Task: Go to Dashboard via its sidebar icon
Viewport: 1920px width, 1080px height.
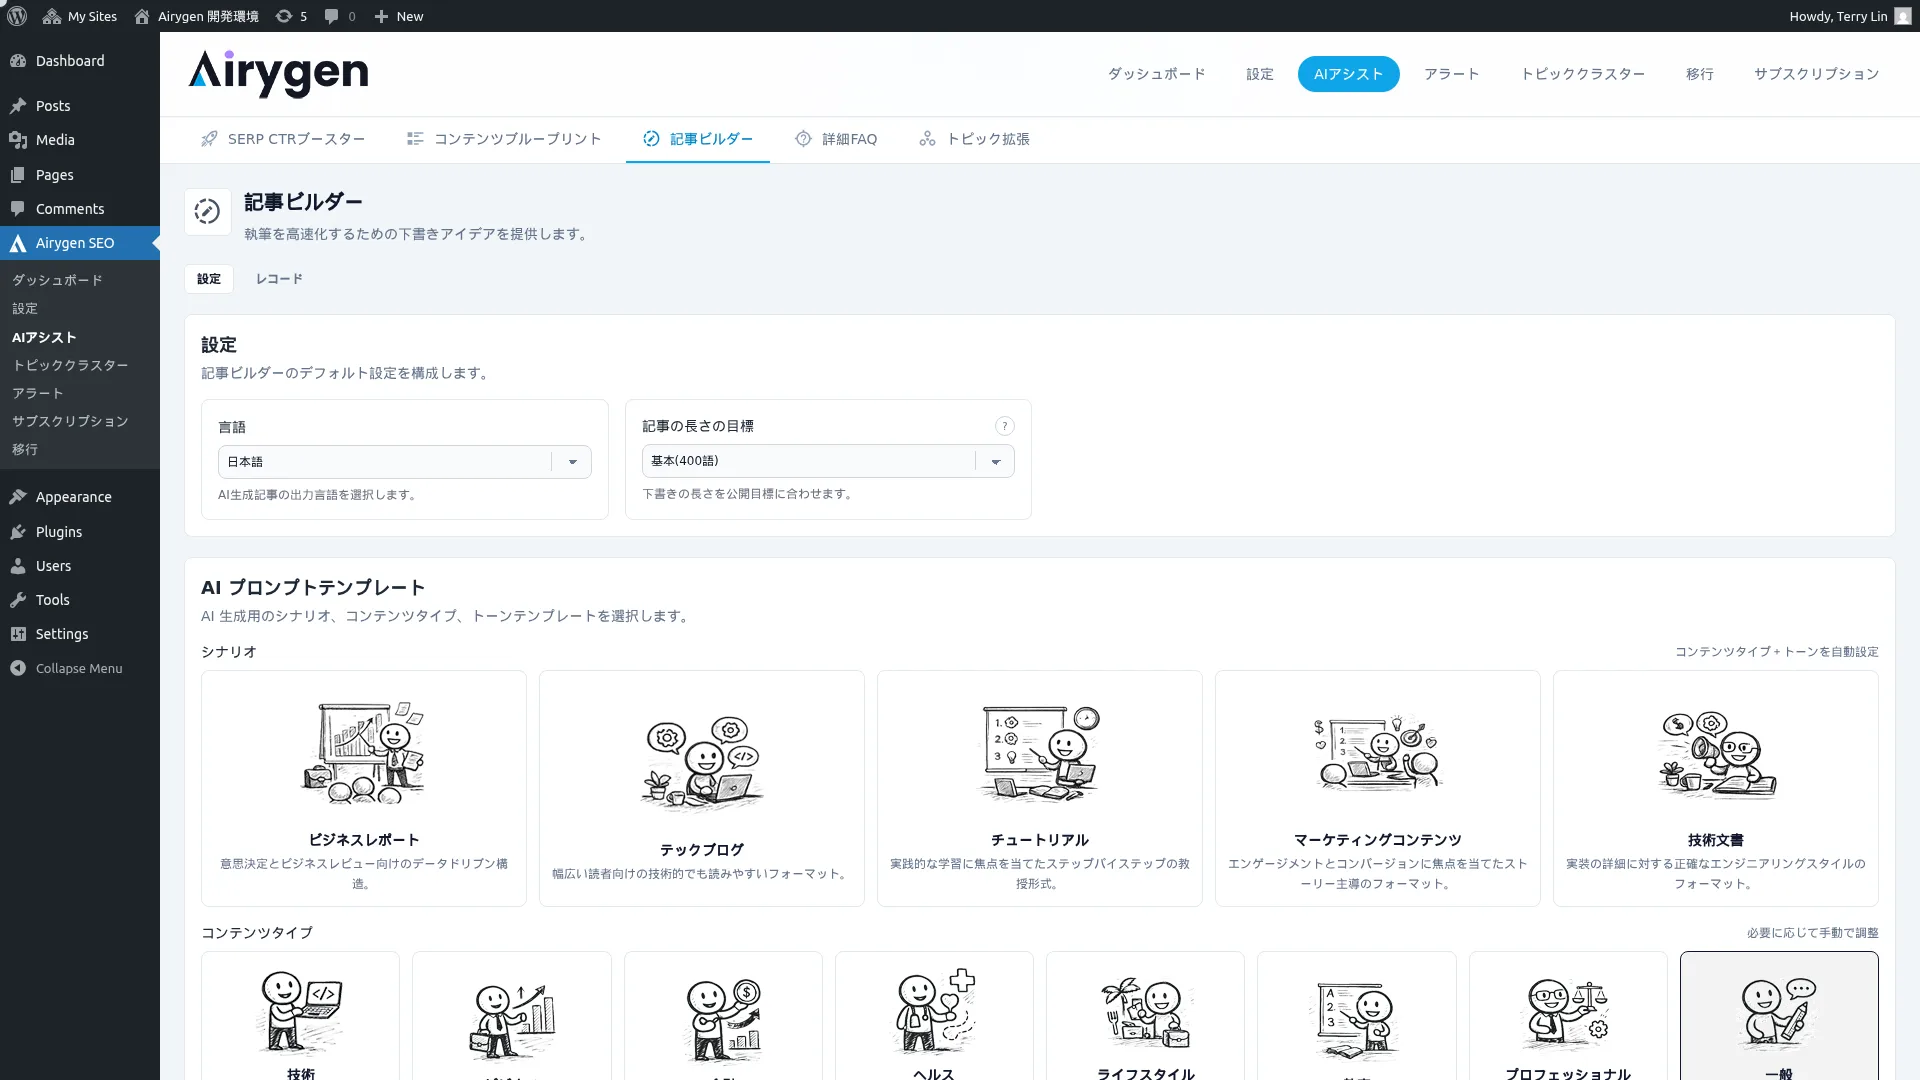Action: [18, 61]
